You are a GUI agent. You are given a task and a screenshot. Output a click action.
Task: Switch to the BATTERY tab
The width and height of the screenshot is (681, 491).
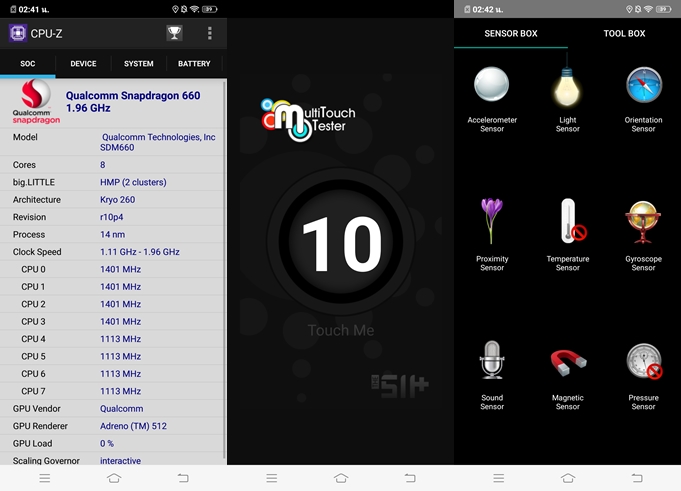point(194,64)
